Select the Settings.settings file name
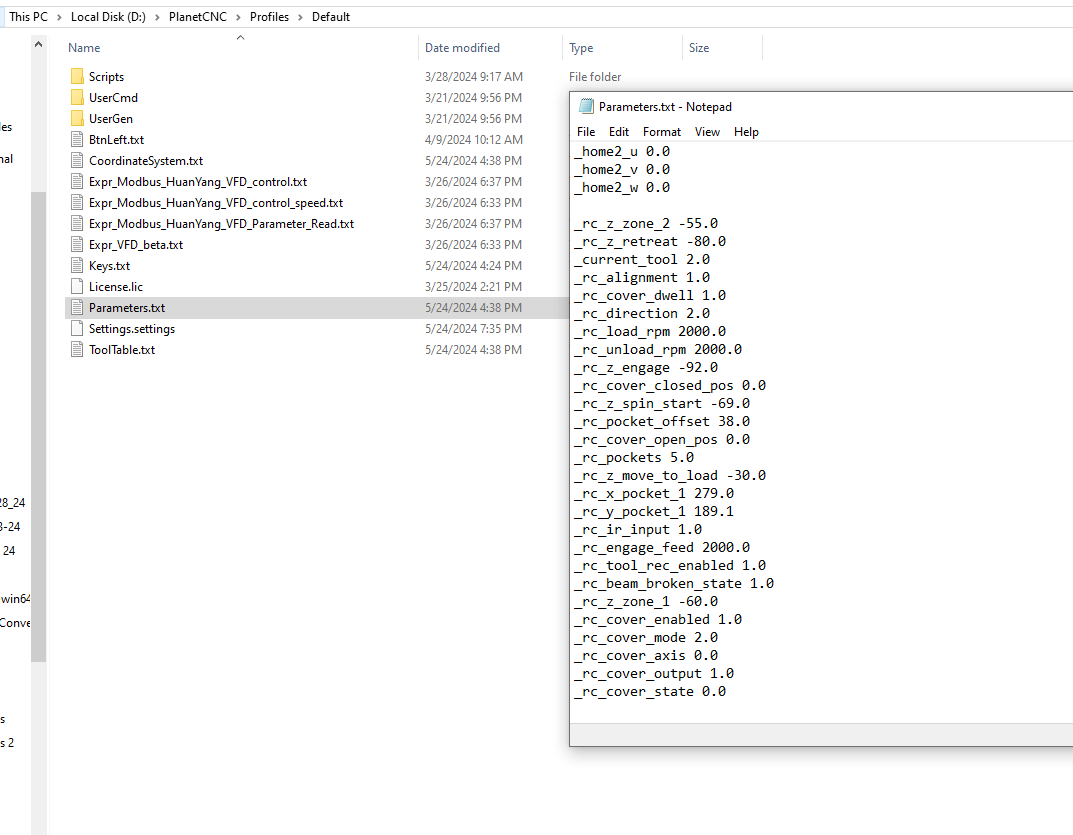This screenshot has width=1073, height=835. 131,329
